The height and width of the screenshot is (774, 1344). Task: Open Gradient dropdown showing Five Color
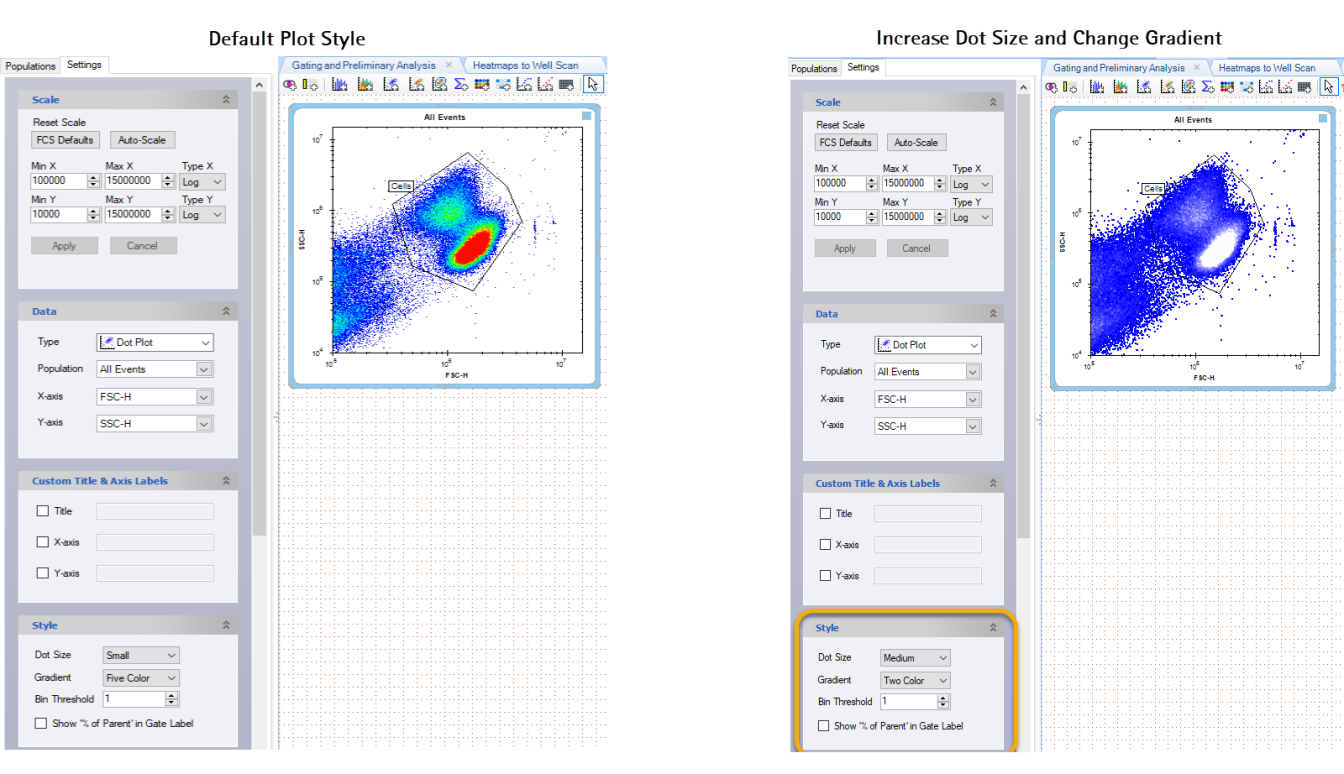(x=141, y=678)
